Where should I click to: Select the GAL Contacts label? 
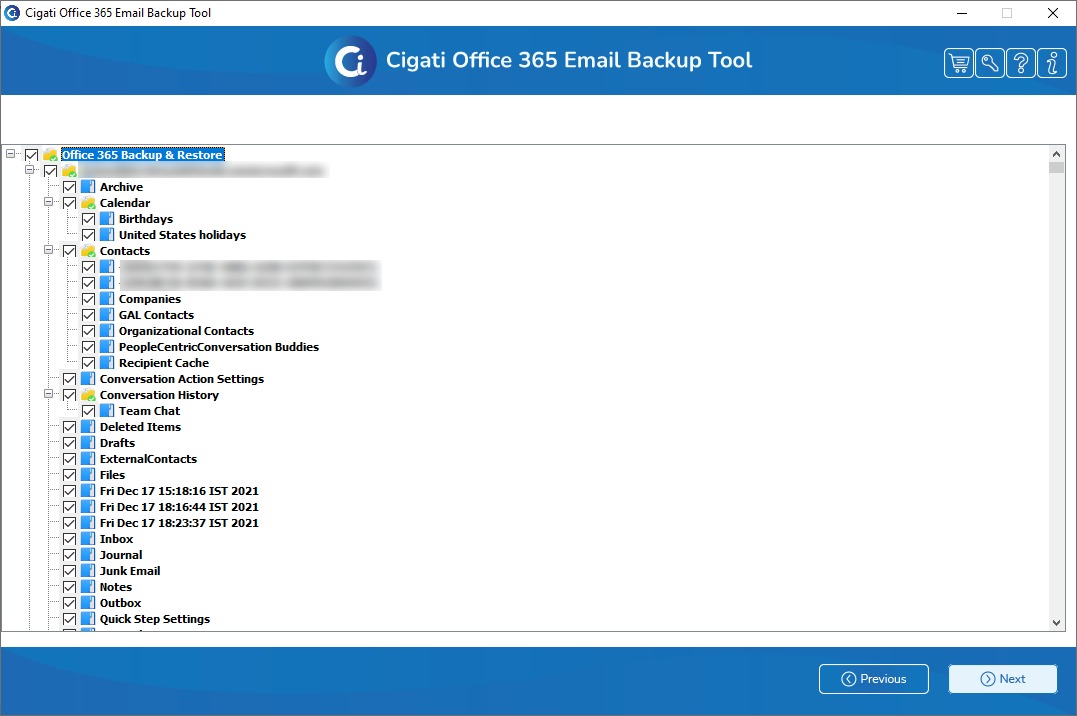coord(157,315)
